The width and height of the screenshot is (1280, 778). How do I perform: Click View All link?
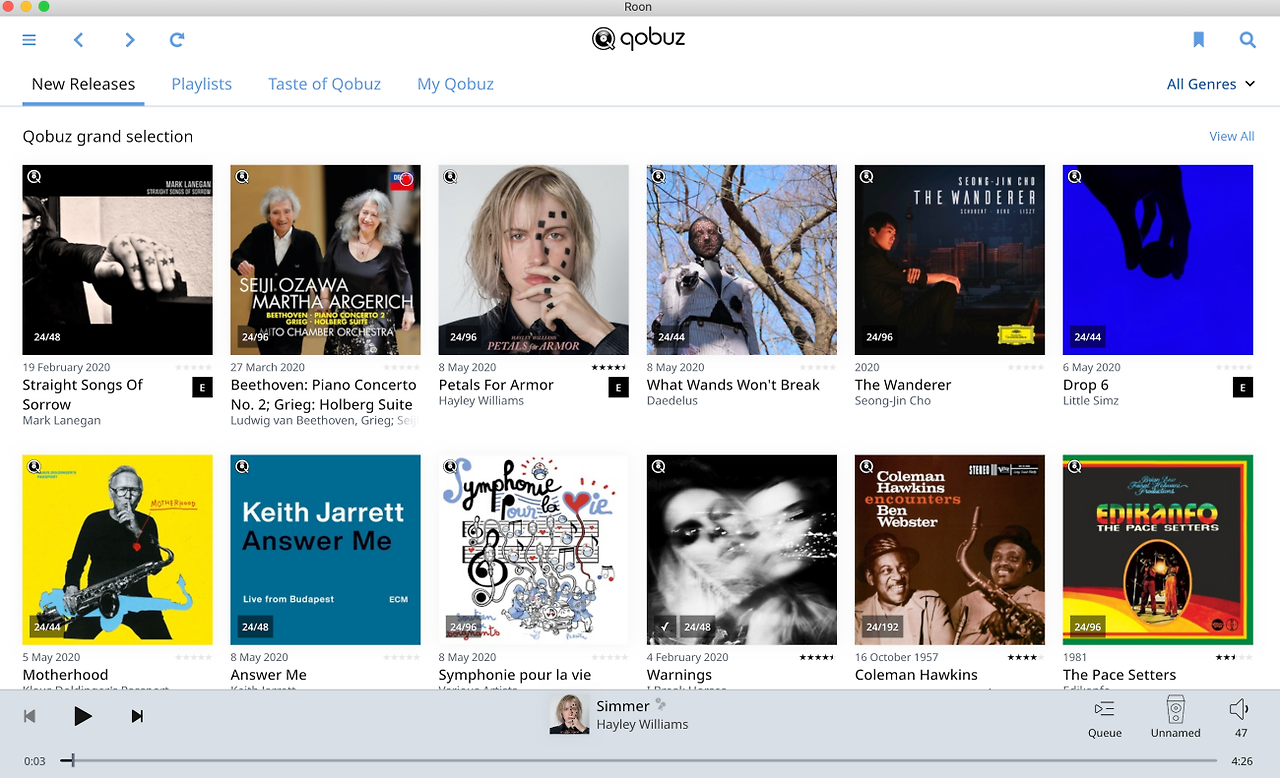(1232, 136)
